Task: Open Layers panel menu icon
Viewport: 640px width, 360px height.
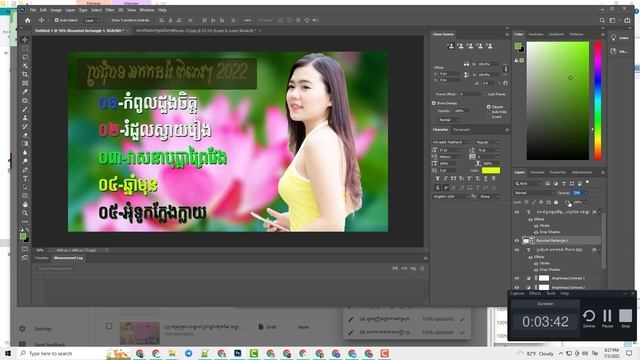Action: [603, 172]
